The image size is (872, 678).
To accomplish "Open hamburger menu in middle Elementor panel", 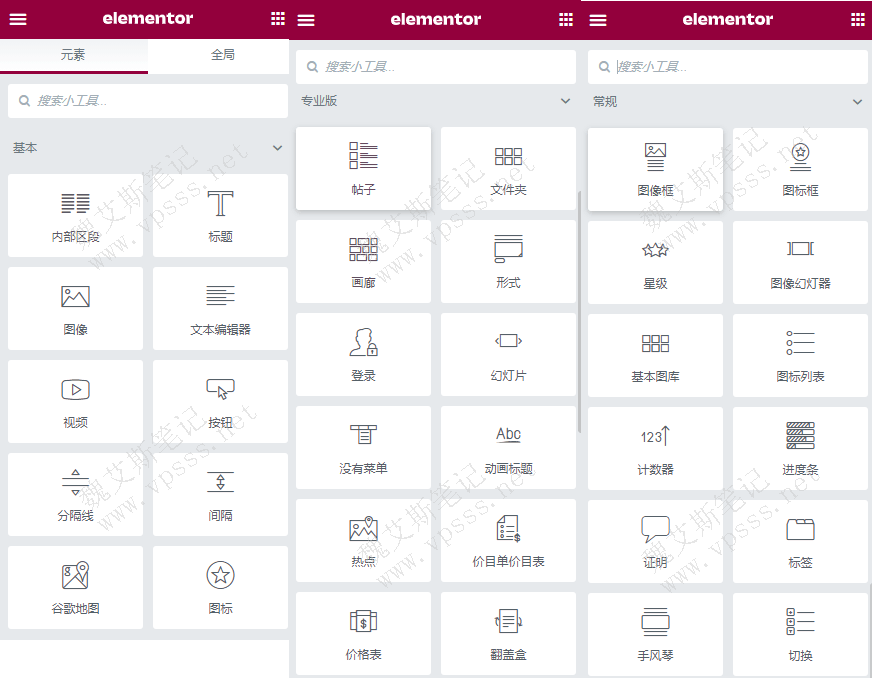I will coord(306,21).
